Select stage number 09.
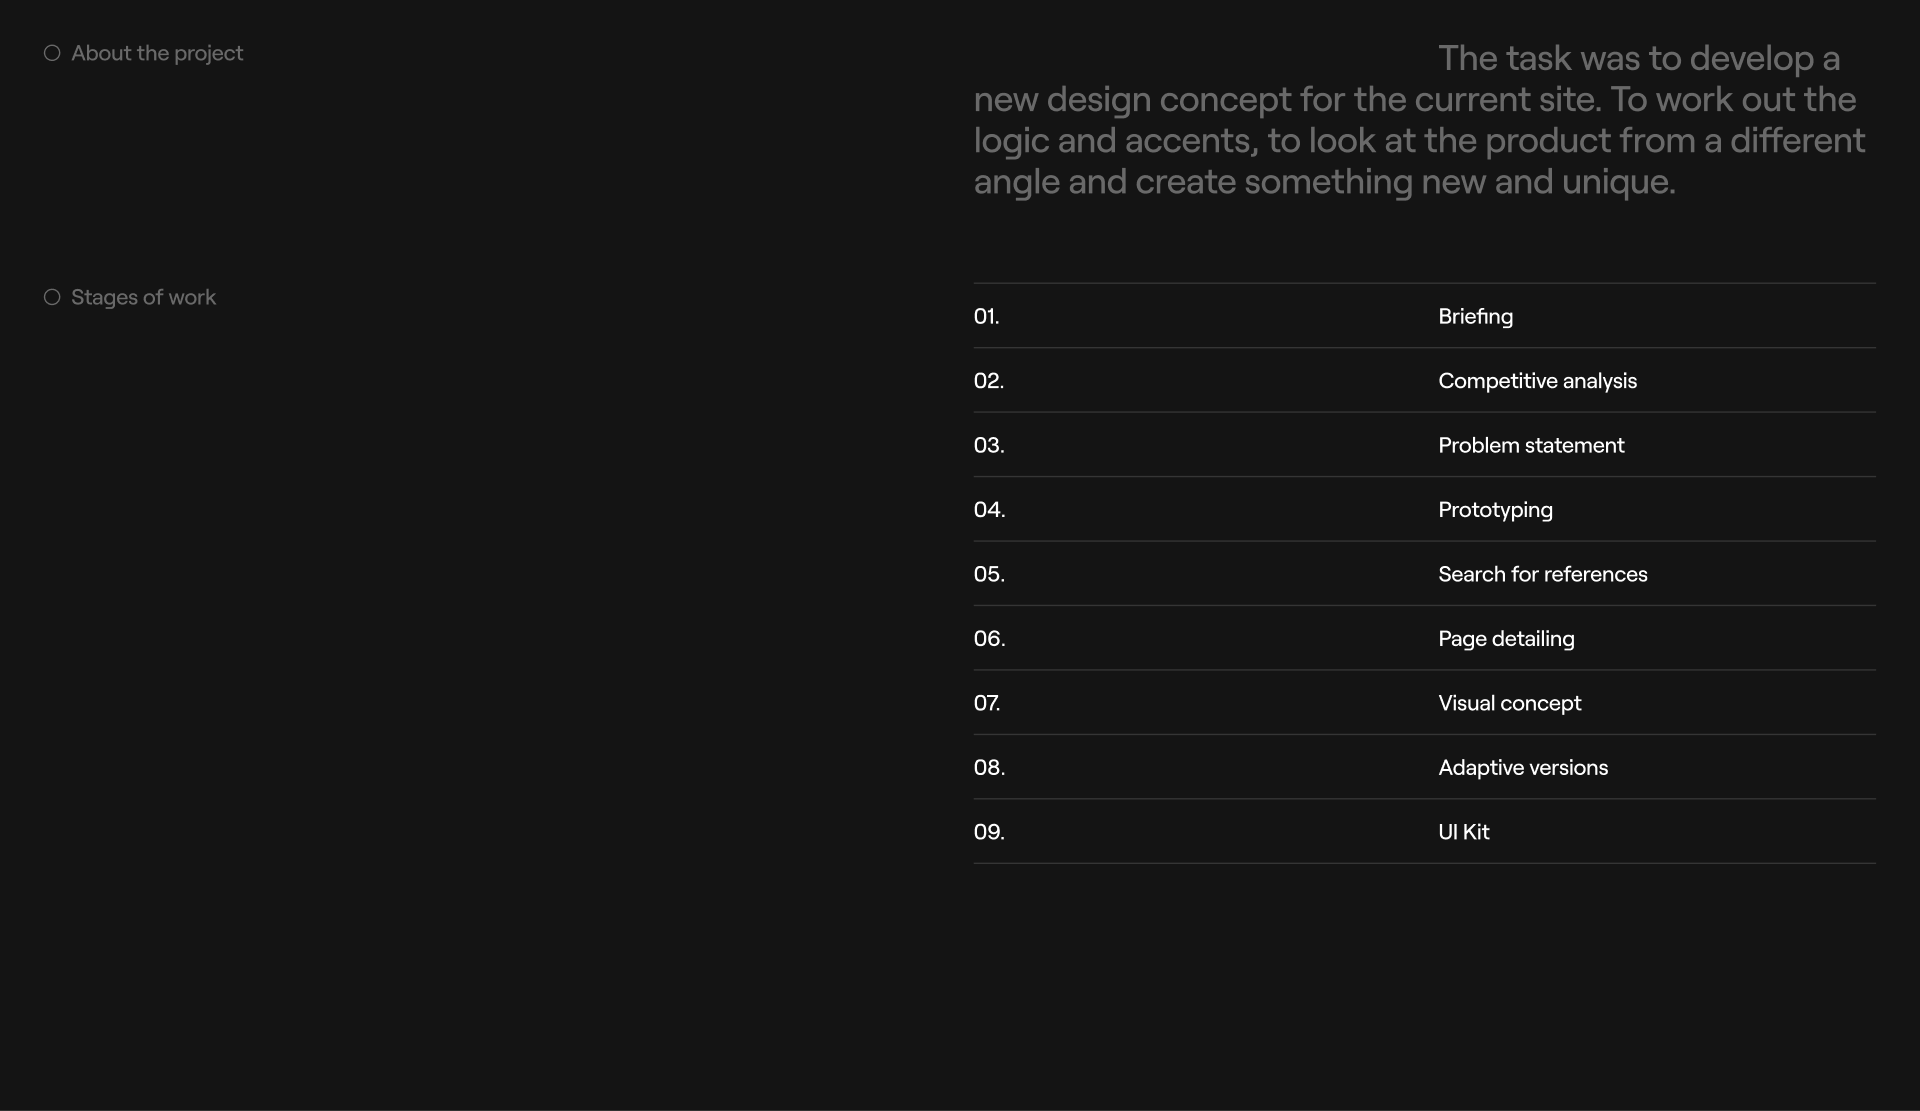Viewport: 1920px width, 1111px height. pyautogui.click(x=989, y=832)
